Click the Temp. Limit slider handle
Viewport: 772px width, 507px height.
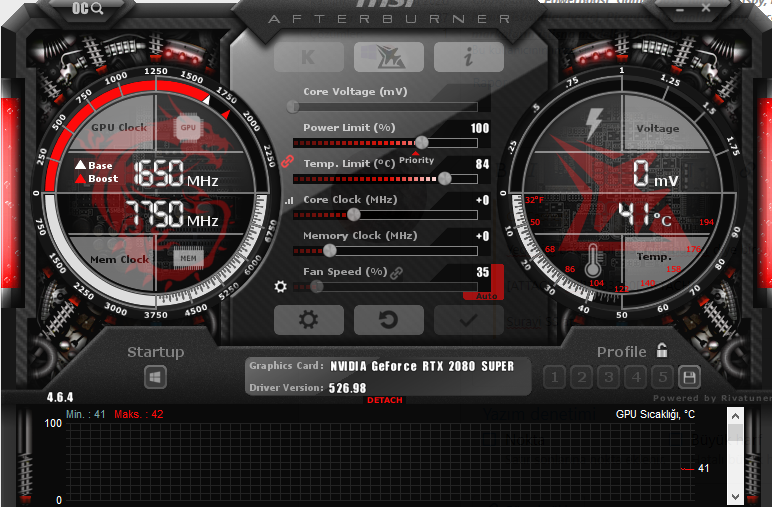pyautogui.click(x=445, y=179)
